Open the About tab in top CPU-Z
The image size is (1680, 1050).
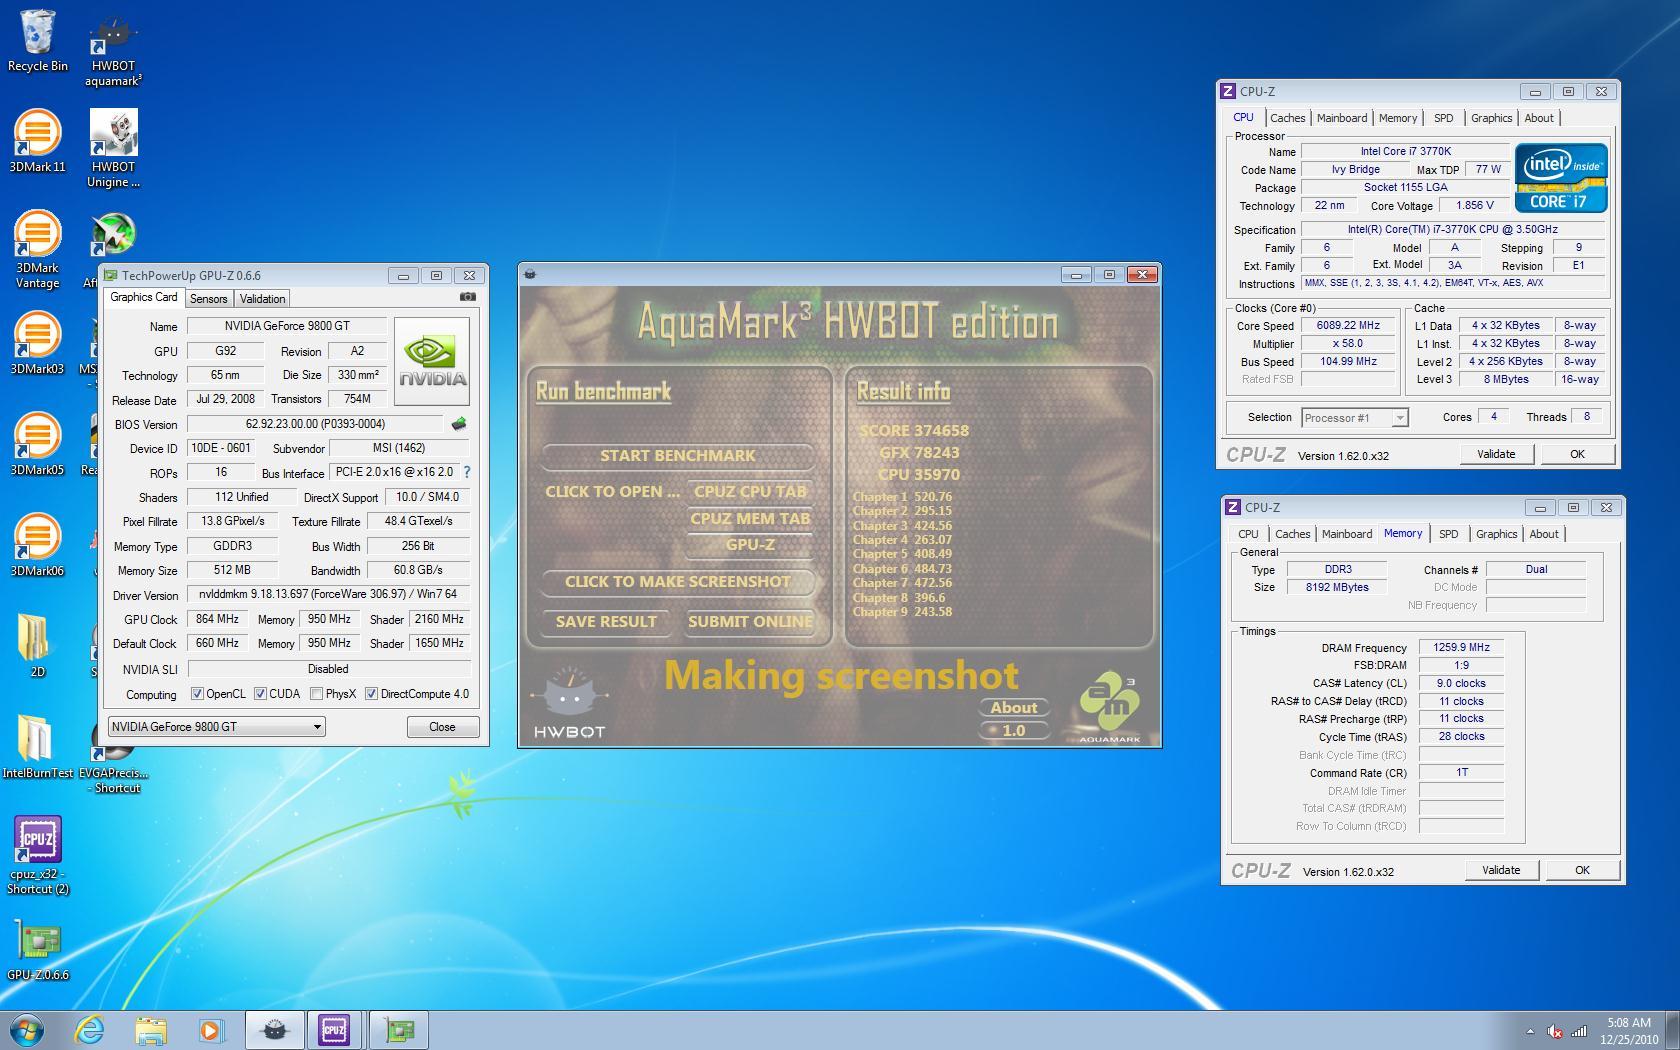pos(1538,118)
